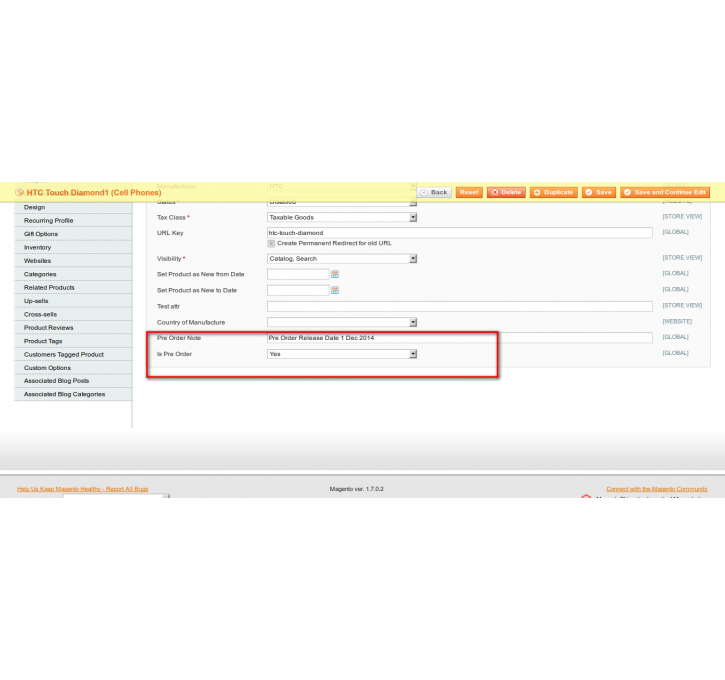Screen dimensions: 725x680
Task: Focus the Set Product as New to Date field
Action: click(298, 290)
